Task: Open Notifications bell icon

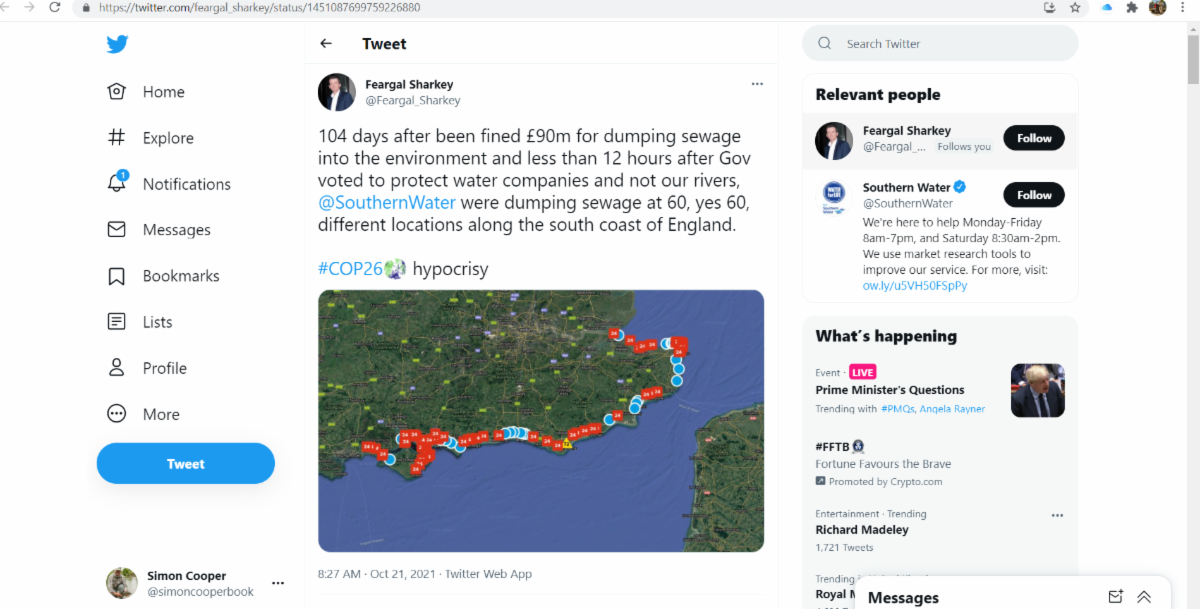Action: pyautogui.click(x=117, y=183)
